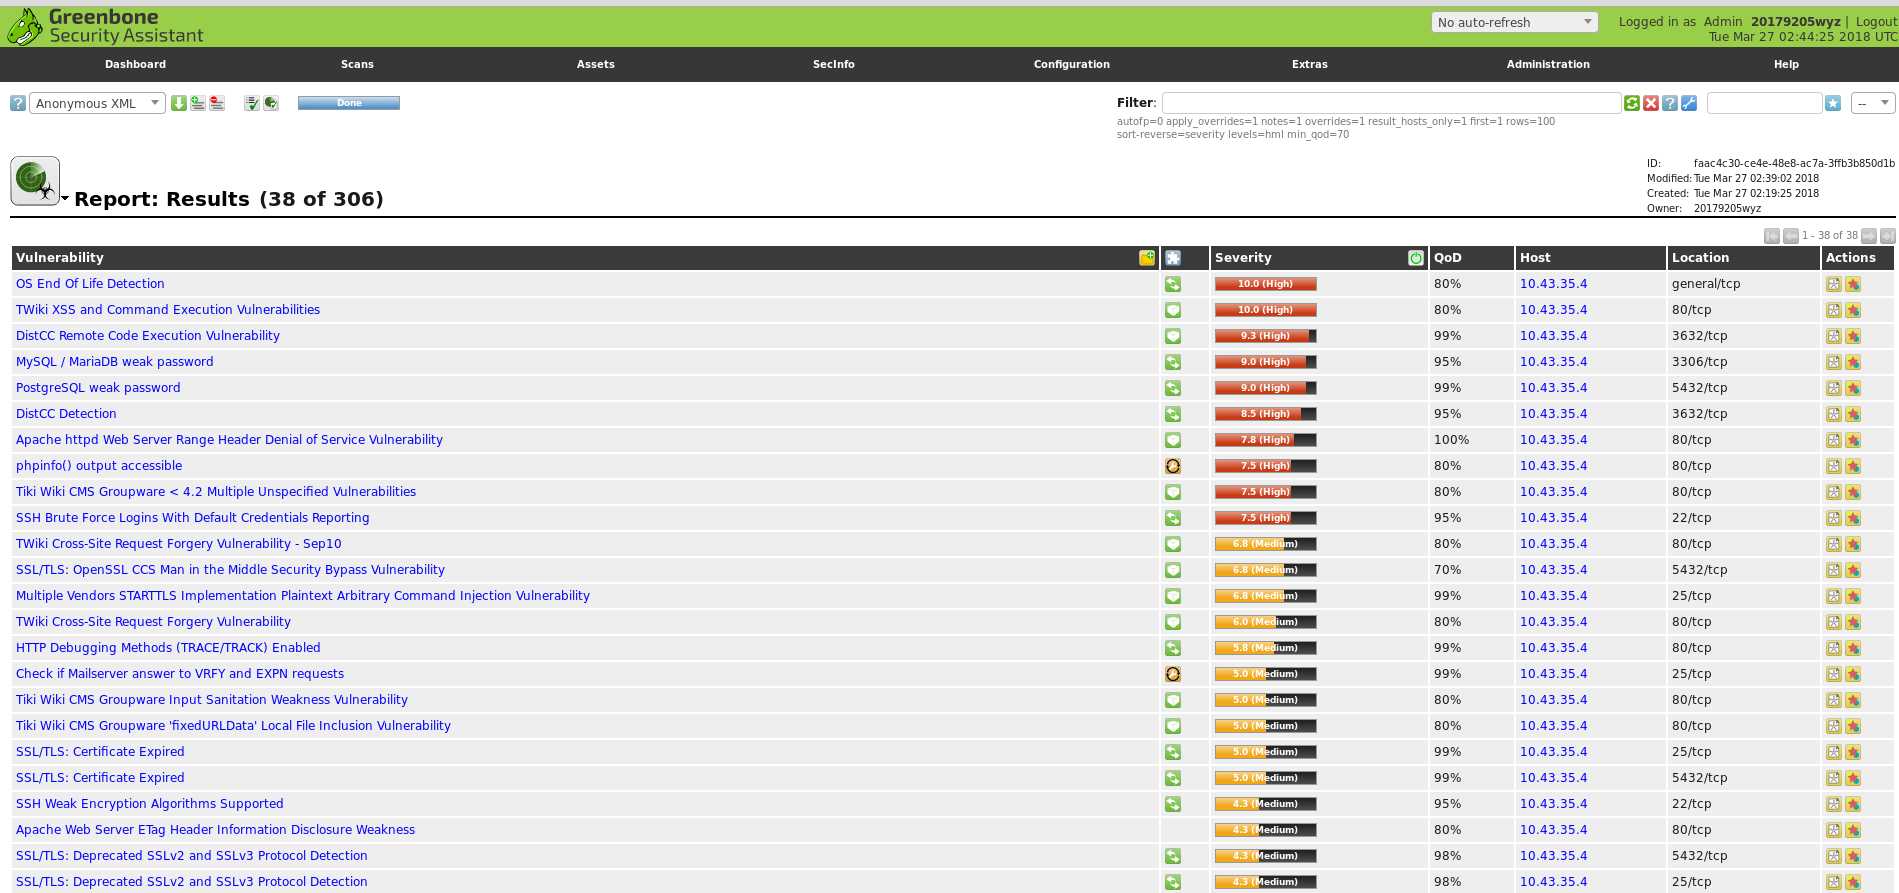The height and width of the screenshot is (893, 1899).
Task: Click the Done progress bar
Action: tap(349, 103)
